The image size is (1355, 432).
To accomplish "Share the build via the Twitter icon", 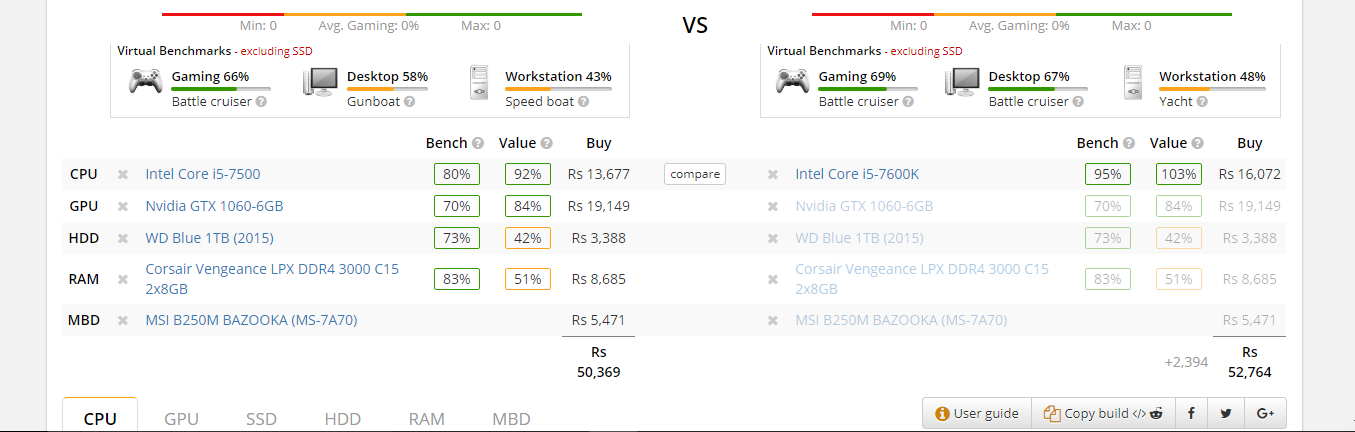I will (x=1226, y=413).
